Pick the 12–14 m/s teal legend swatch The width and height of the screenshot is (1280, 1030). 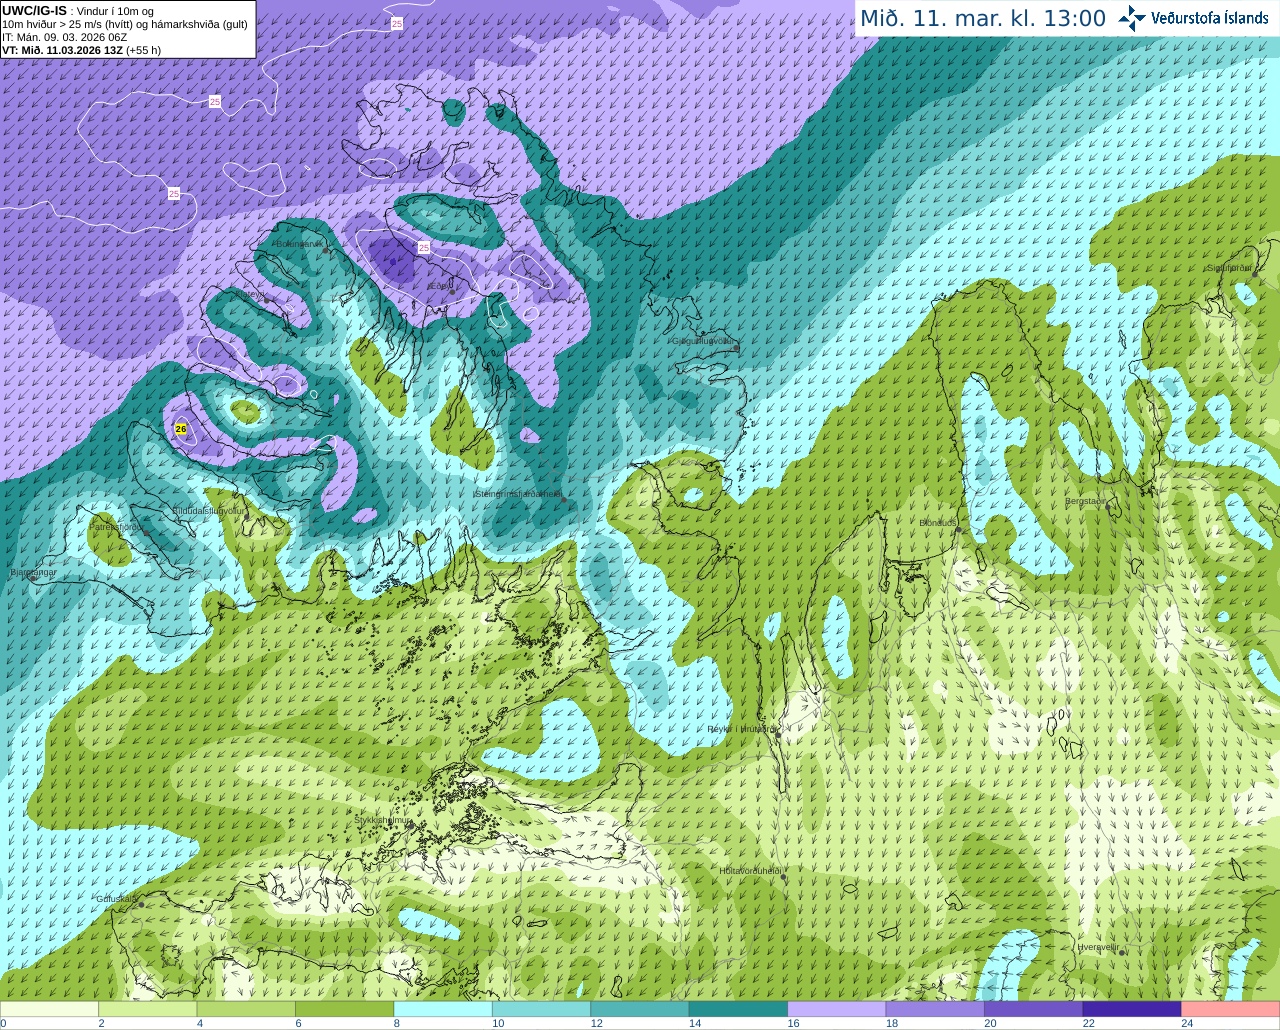[x=640, y=1009]
